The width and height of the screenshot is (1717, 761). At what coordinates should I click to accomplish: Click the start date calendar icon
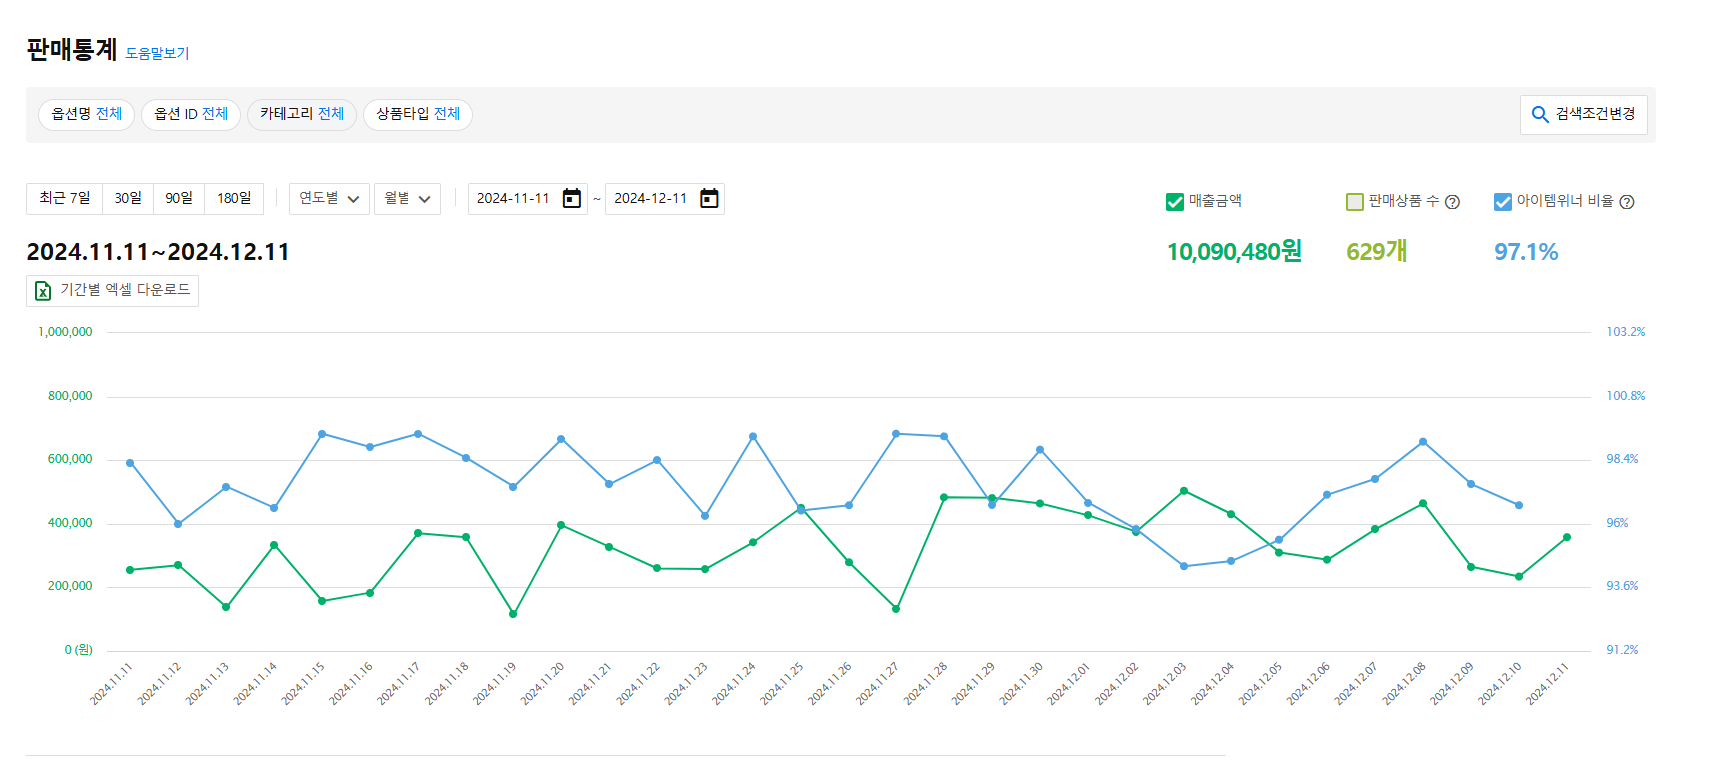tap(572, 199)
